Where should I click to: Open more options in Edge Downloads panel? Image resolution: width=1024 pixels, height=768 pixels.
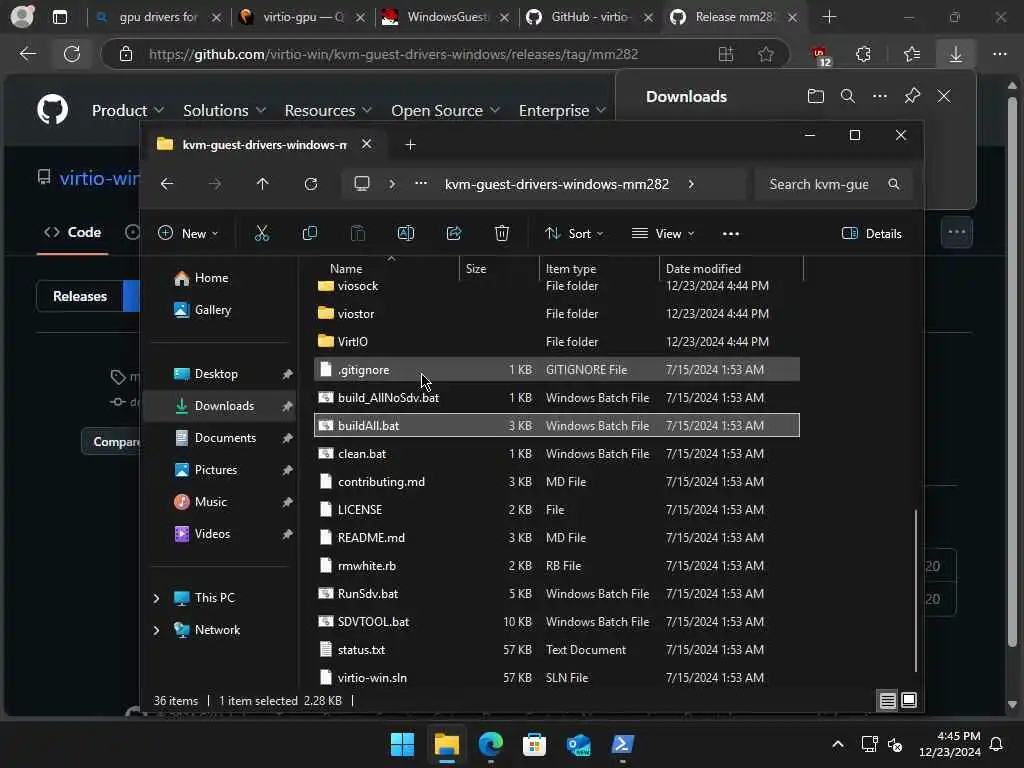[880, 96]
